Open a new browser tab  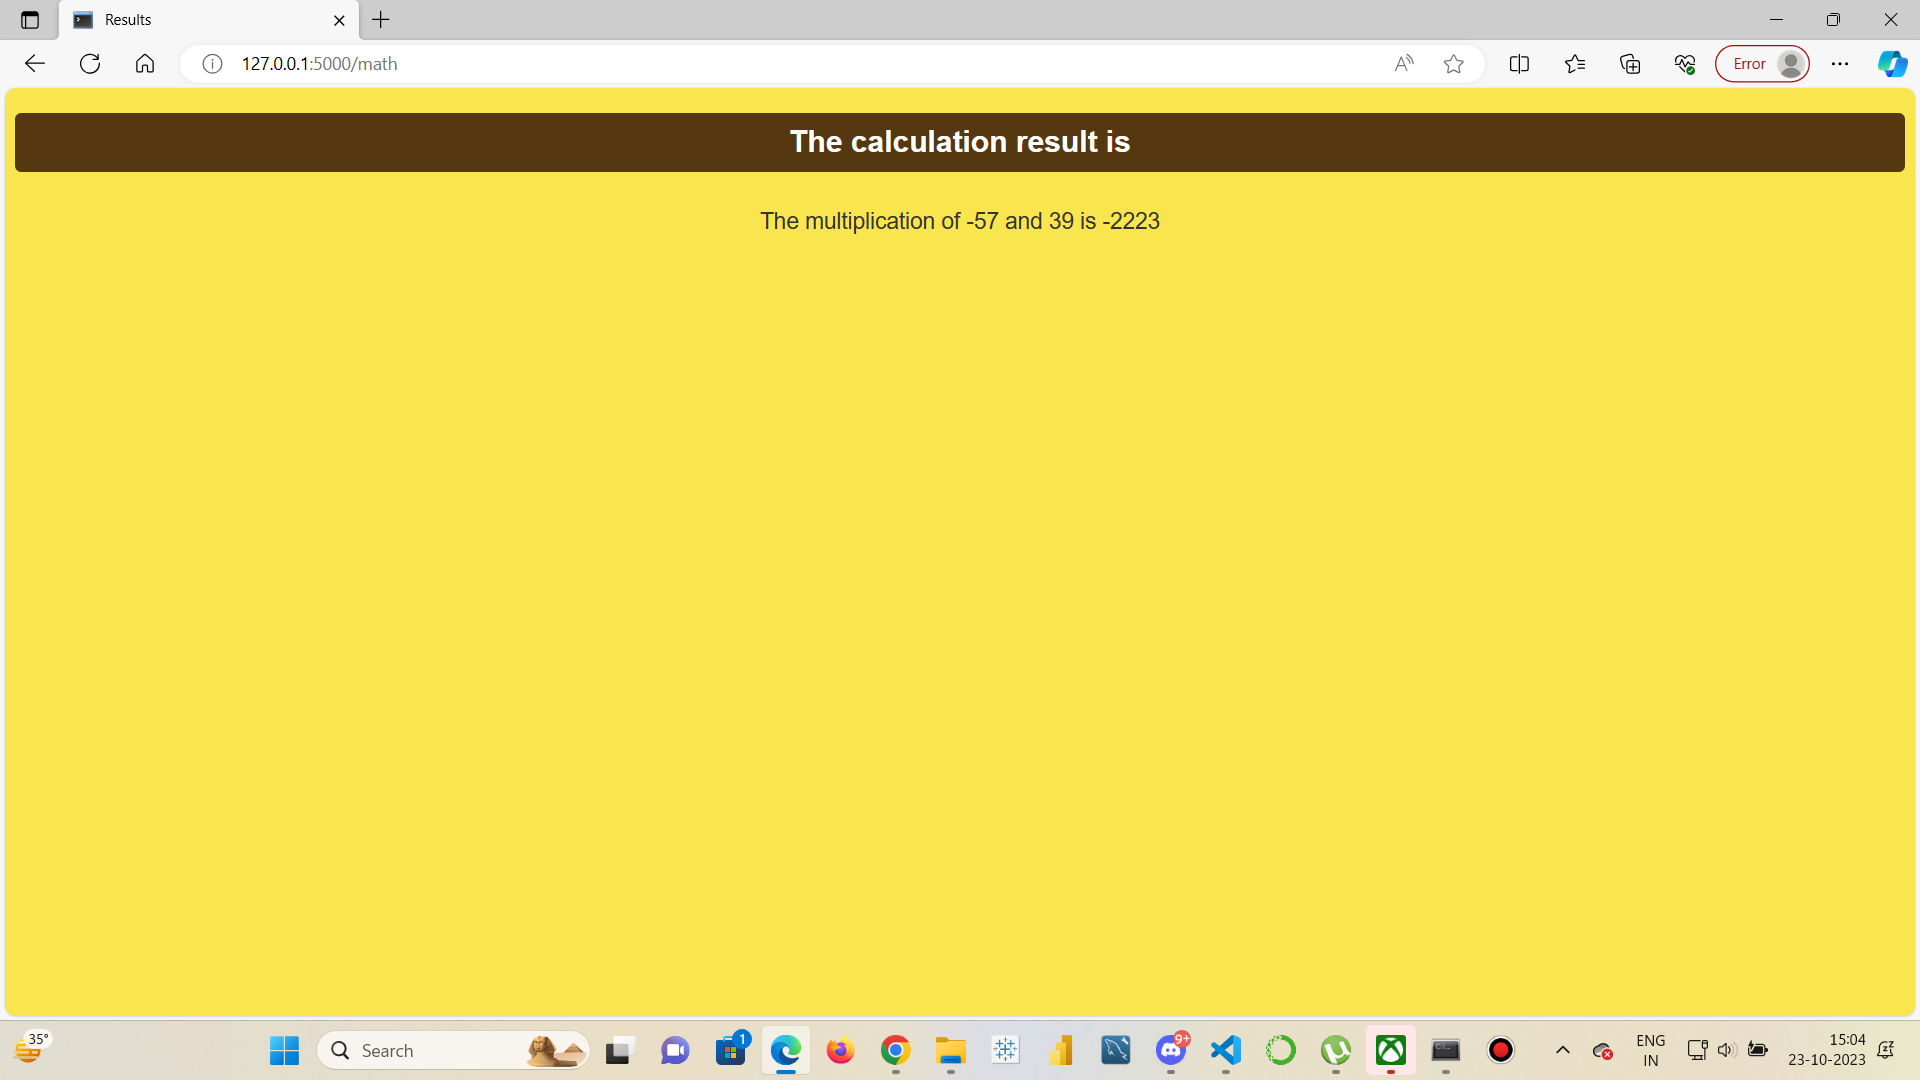(x=381, y=20)
